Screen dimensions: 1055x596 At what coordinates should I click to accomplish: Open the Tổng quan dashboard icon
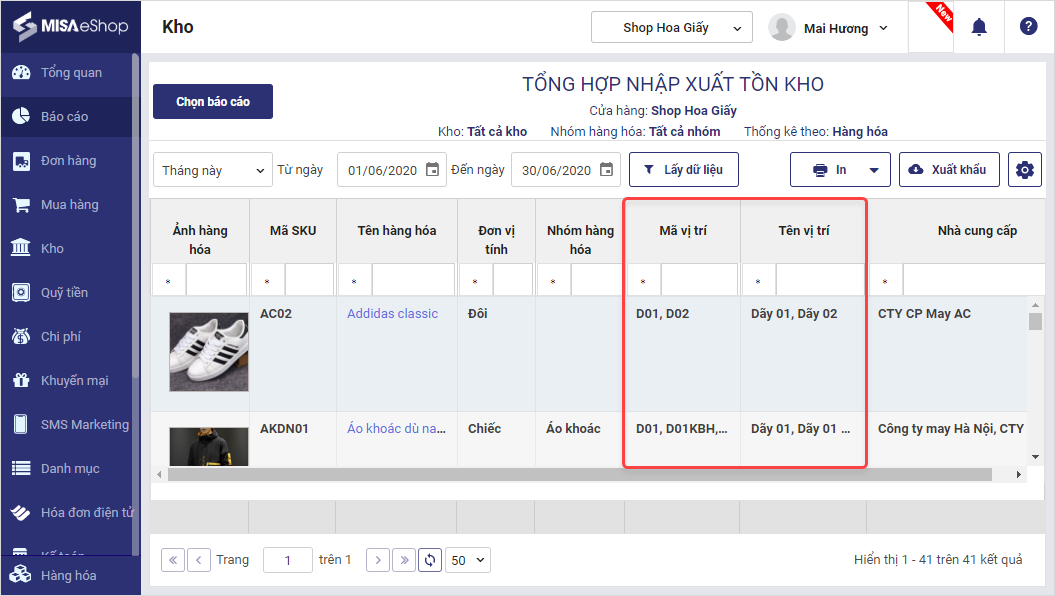click(21, 73)
